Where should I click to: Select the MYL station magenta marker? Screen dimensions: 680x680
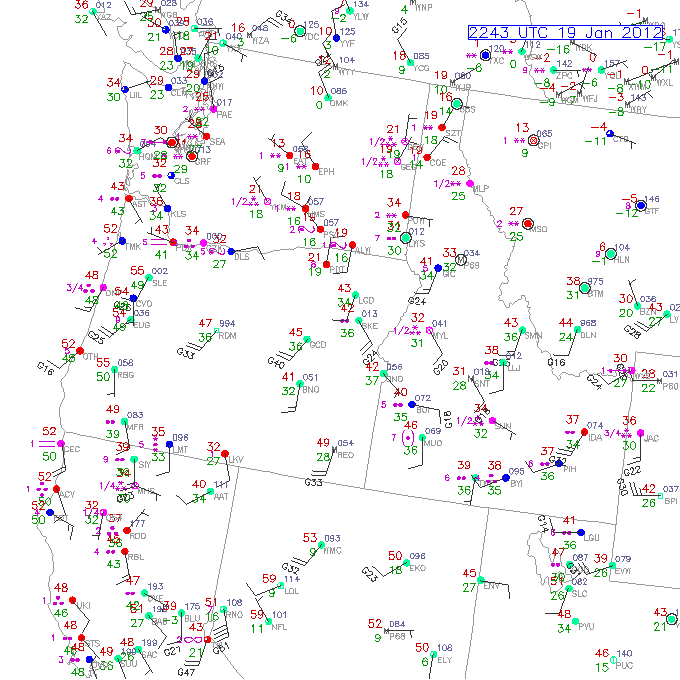pos(429,330)
